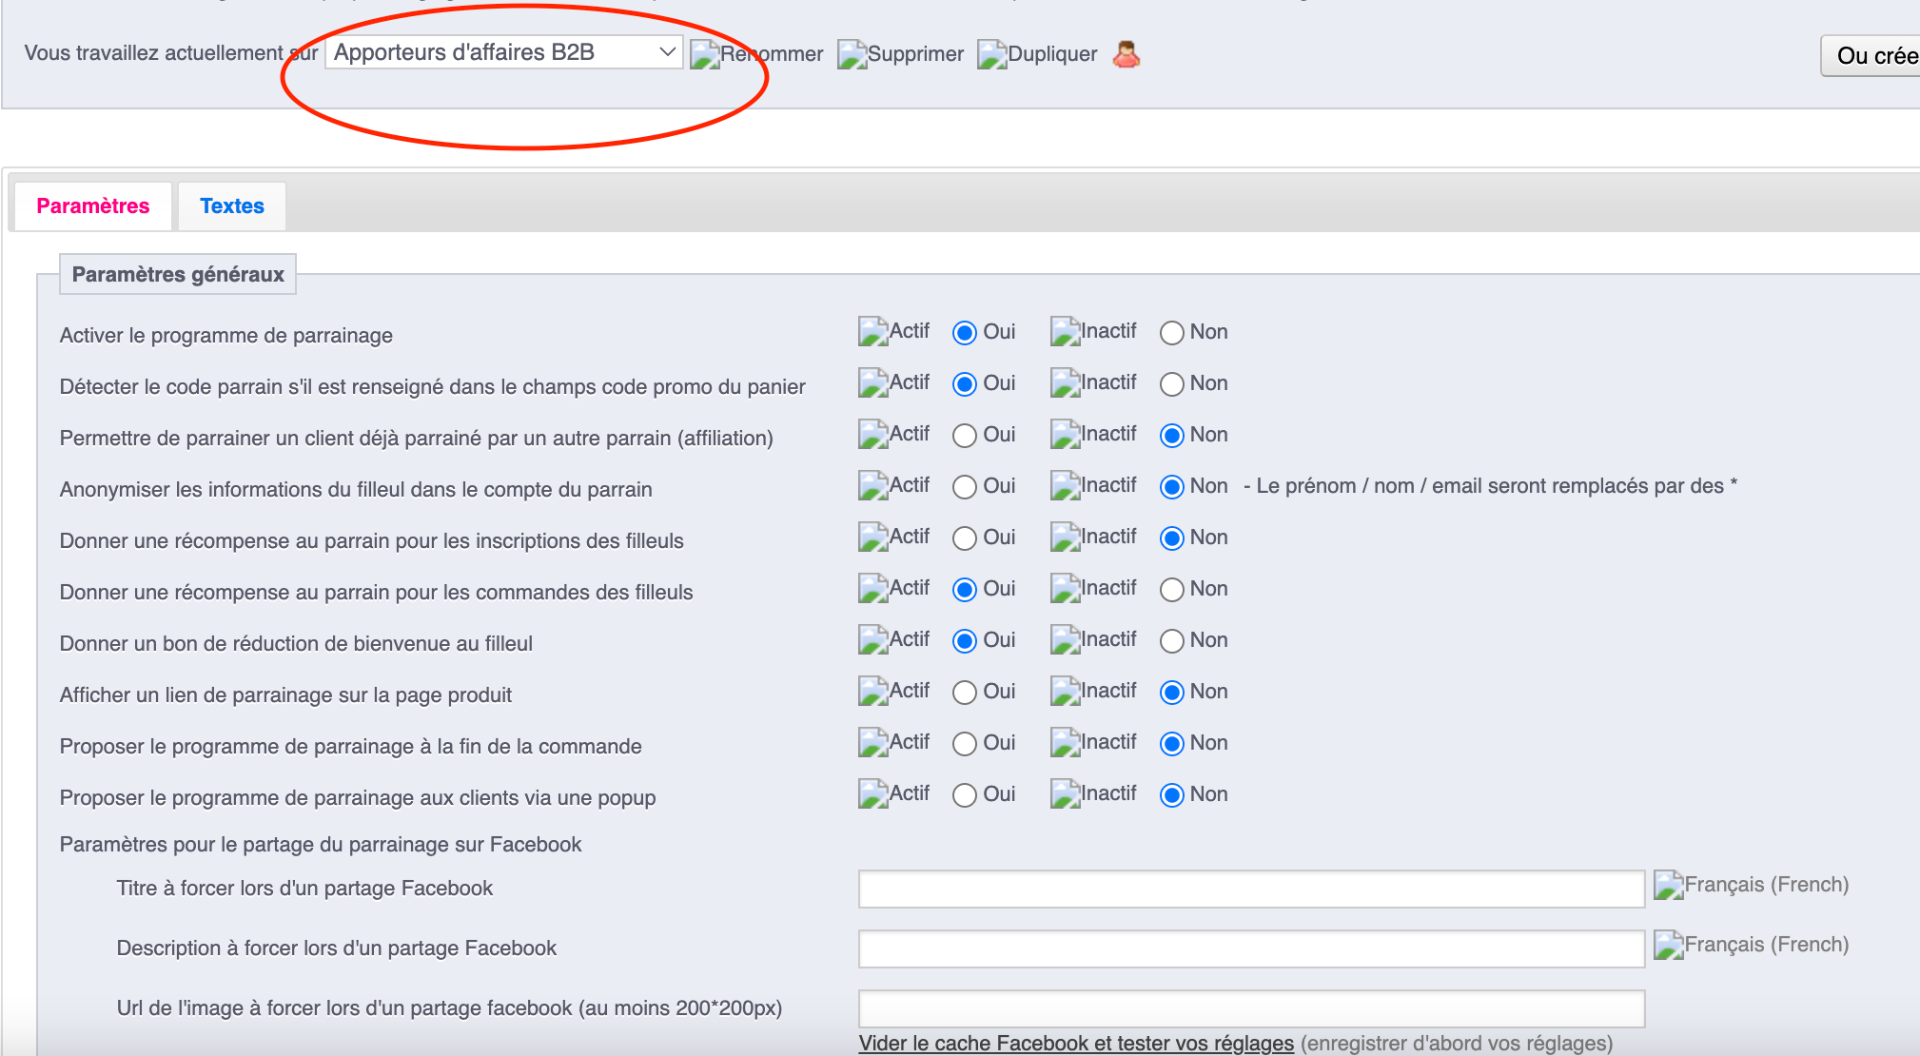Click the "Vous travaillez actuellement sur" label
Viewport: 1920px width, 1056px height.
pyautogui.click(x=171, y=53)
